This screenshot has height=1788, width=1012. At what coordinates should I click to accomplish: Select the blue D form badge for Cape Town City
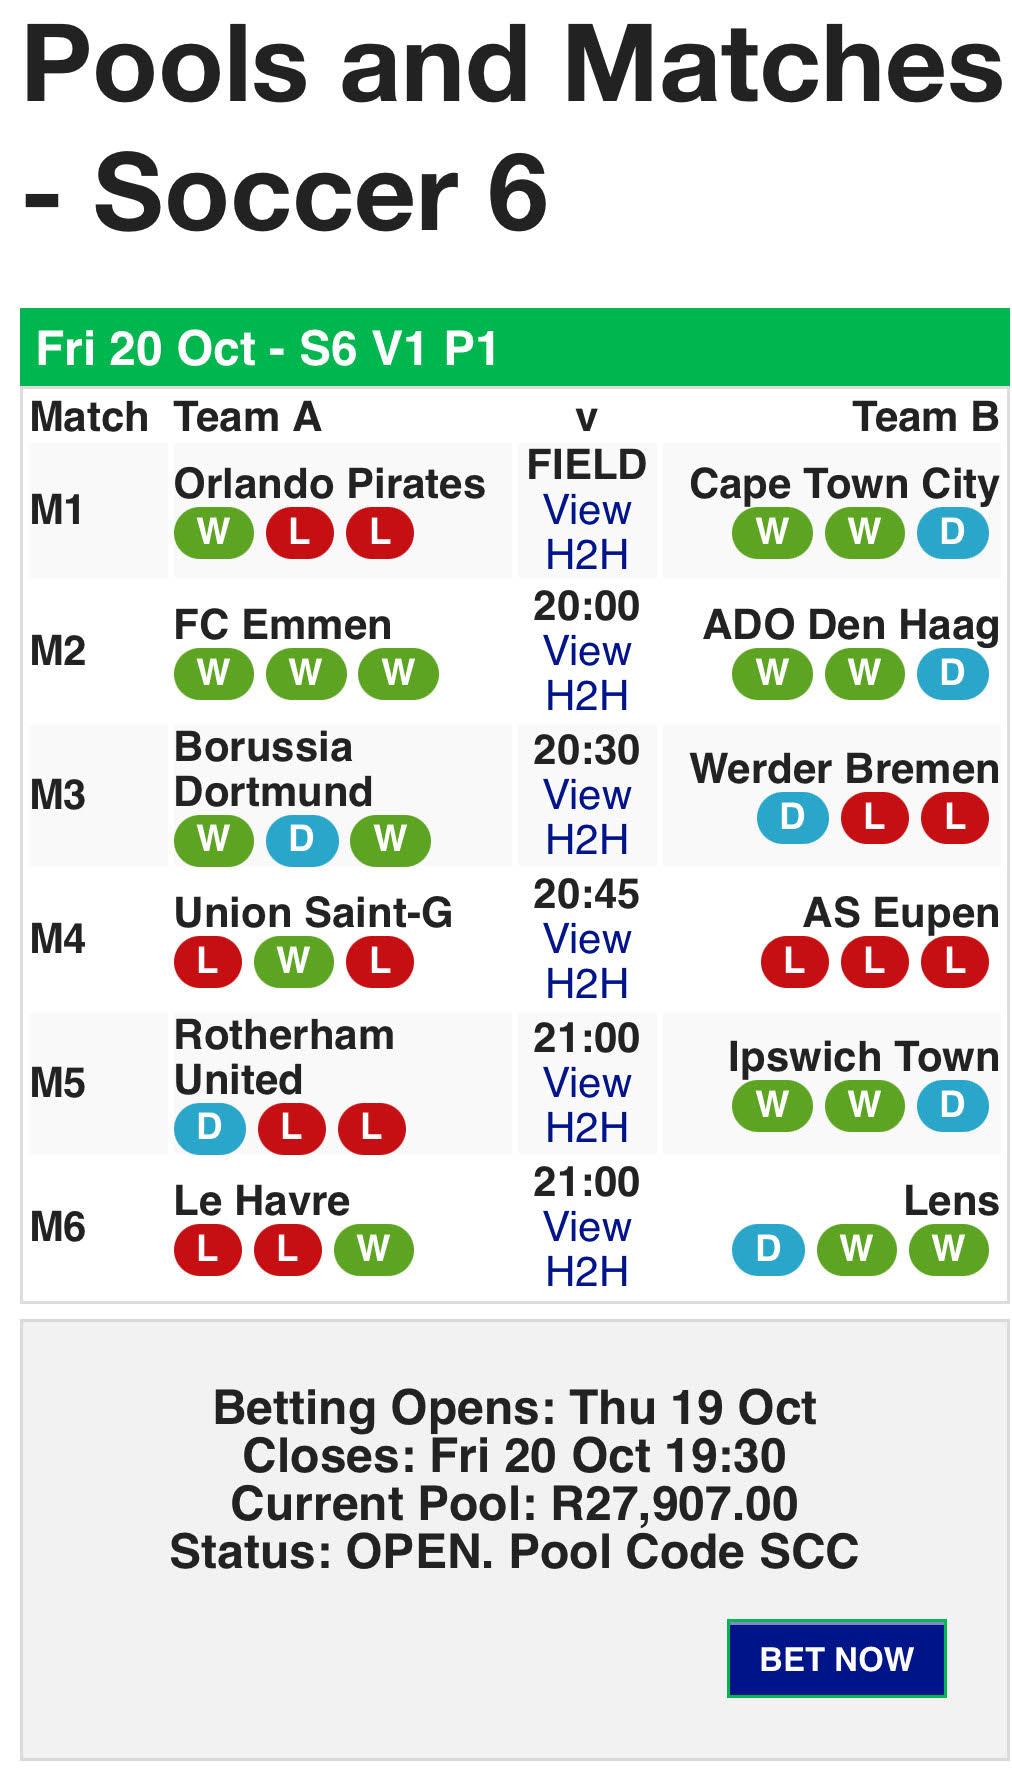[957, 532]
